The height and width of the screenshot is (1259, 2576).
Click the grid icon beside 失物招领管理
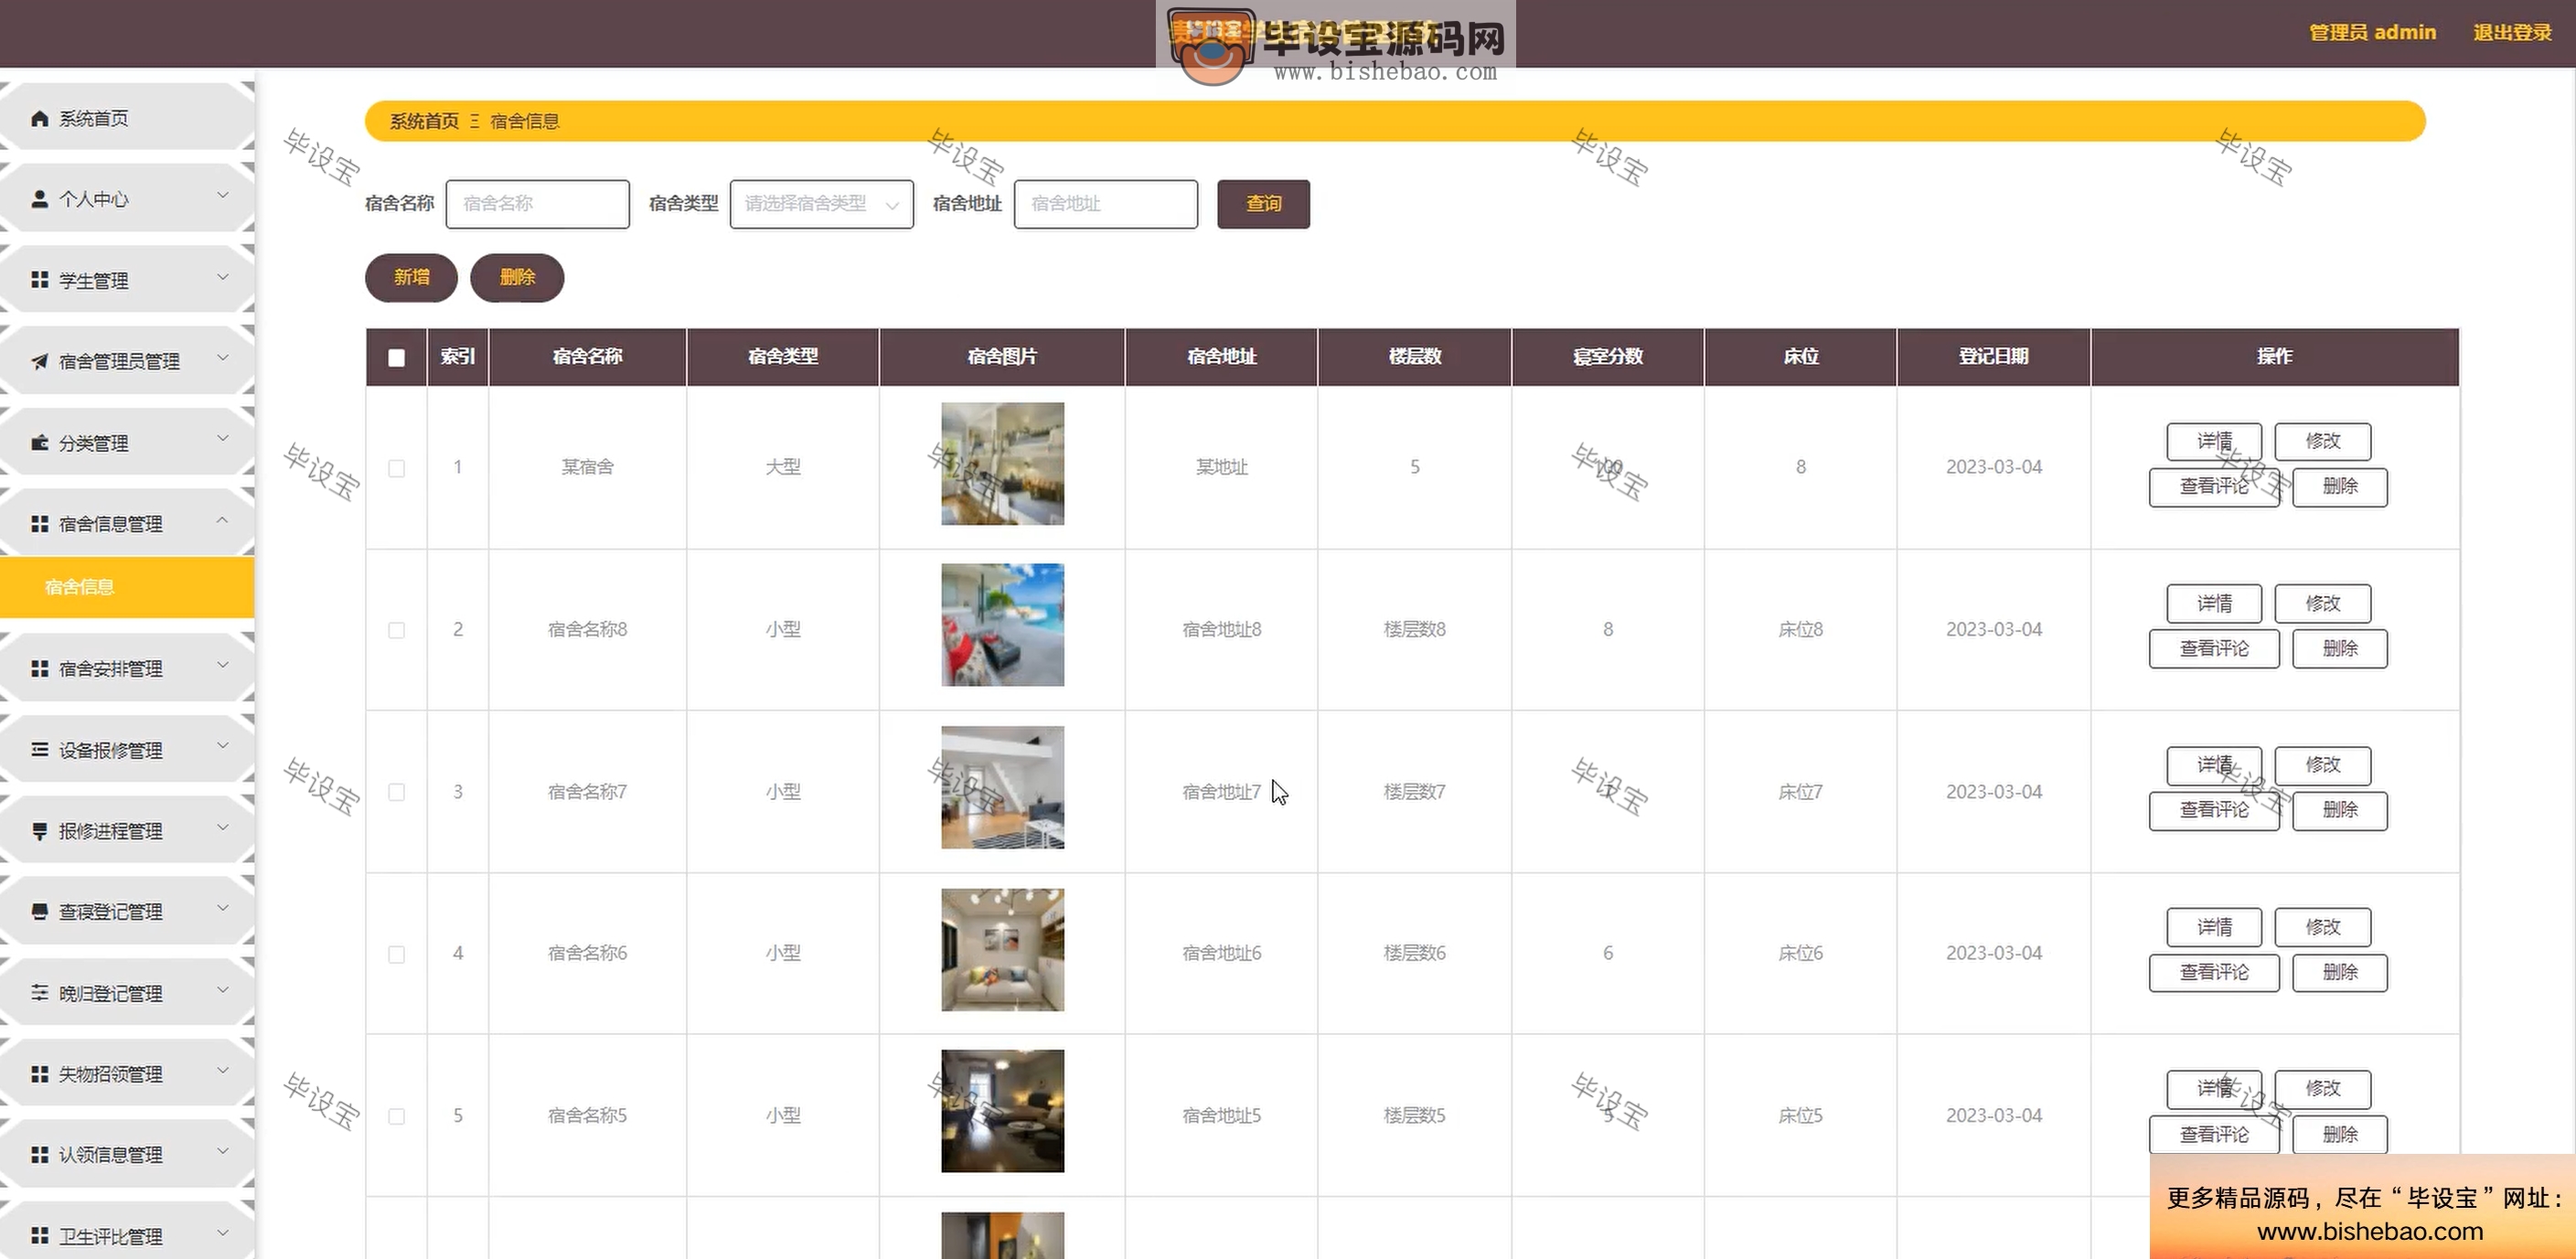coord(39,1073)
